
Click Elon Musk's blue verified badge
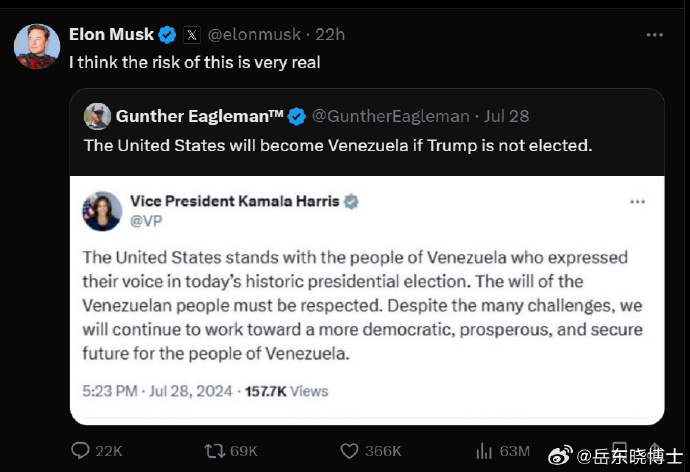tap(167, 35)
